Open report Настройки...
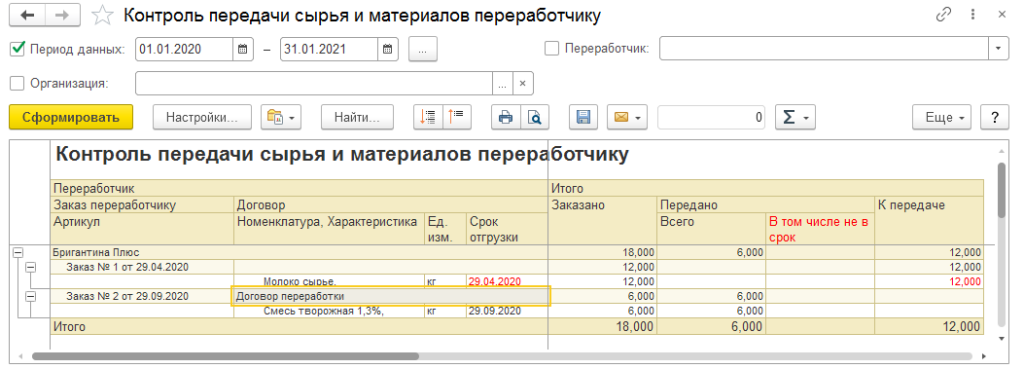The width and height of the screenshot is (1024, 369). click(202, 118)
